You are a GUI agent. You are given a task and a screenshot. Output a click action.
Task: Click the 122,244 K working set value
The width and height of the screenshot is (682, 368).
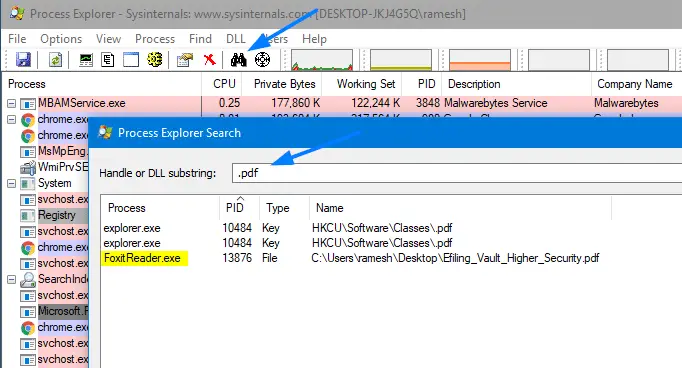coord(375,104)
